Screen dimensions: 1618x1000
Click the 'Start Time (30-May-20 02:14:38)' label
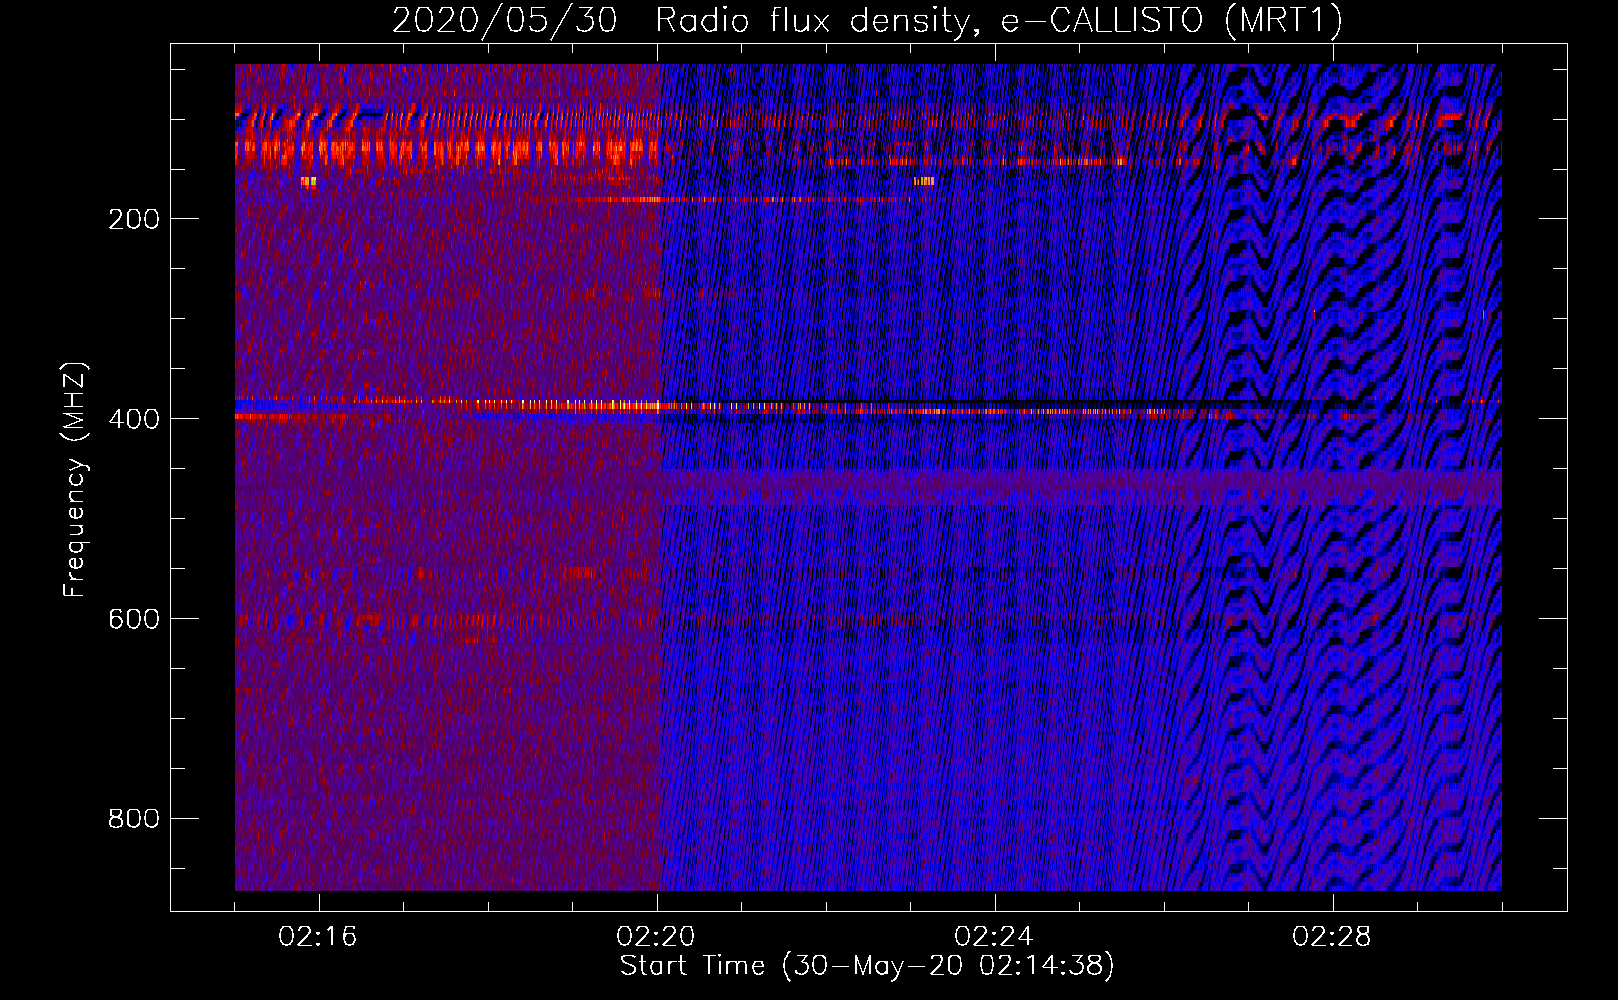click(x=867, y=966)
